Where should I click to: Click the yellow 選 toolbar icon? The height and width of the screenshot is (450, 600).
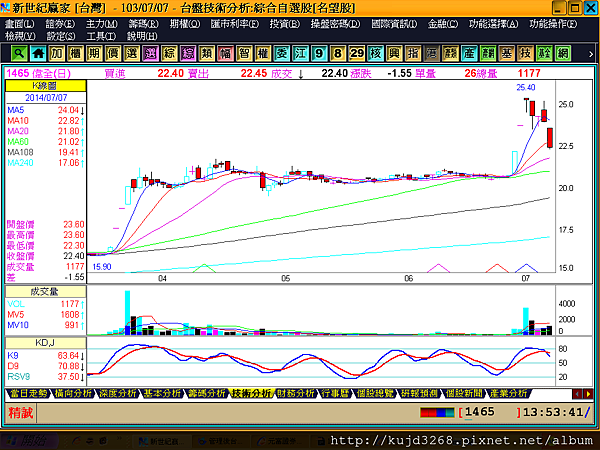132,53
